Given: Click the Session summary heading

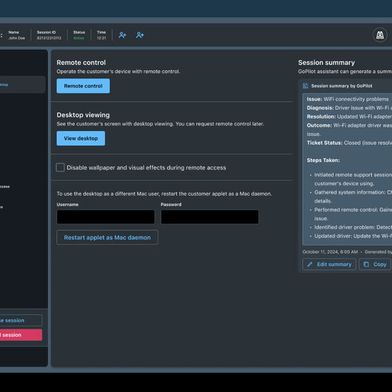Looking at the screenshot, I should click(x=327, y=63).
